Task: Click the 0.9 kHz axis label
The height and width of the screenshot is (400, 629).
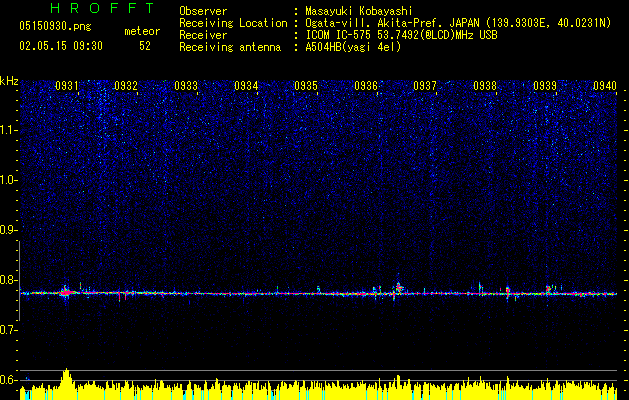Action: coord(8,230)
